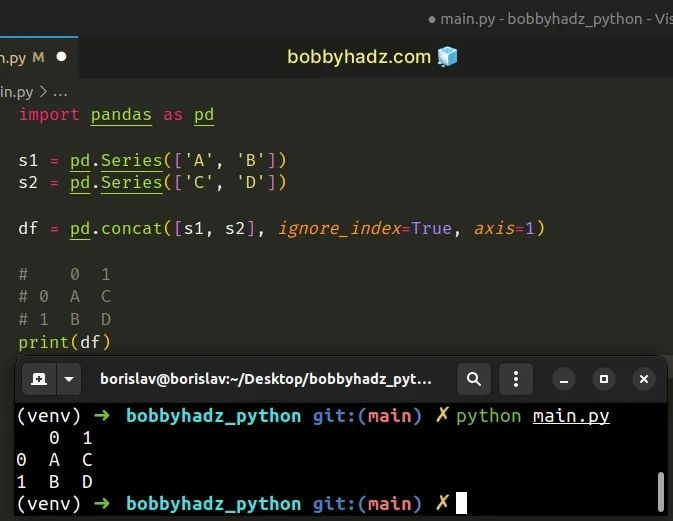The image size is (673, 521).
Task: Click 'concat' in the df line
Action: pyautogui.click(x=131, y=228)
